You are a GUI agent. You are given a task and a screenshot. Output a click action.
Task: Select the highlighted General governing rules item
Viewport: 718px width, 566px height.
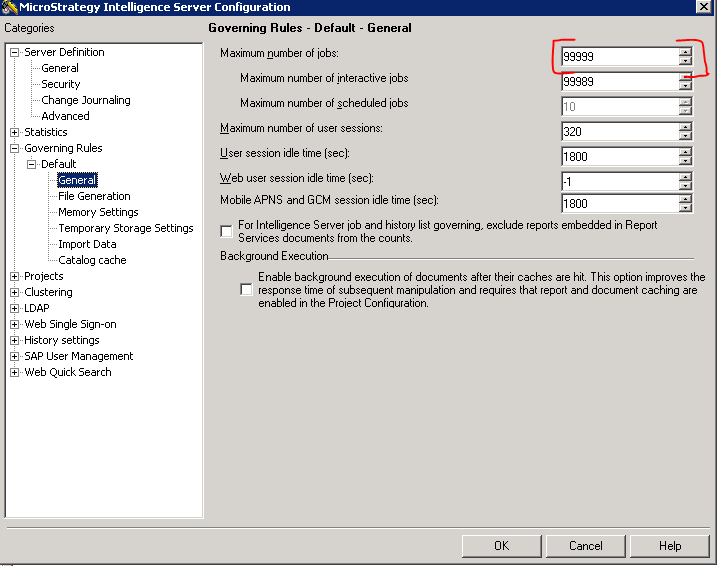pyautogui.click(x=77, y=180)
